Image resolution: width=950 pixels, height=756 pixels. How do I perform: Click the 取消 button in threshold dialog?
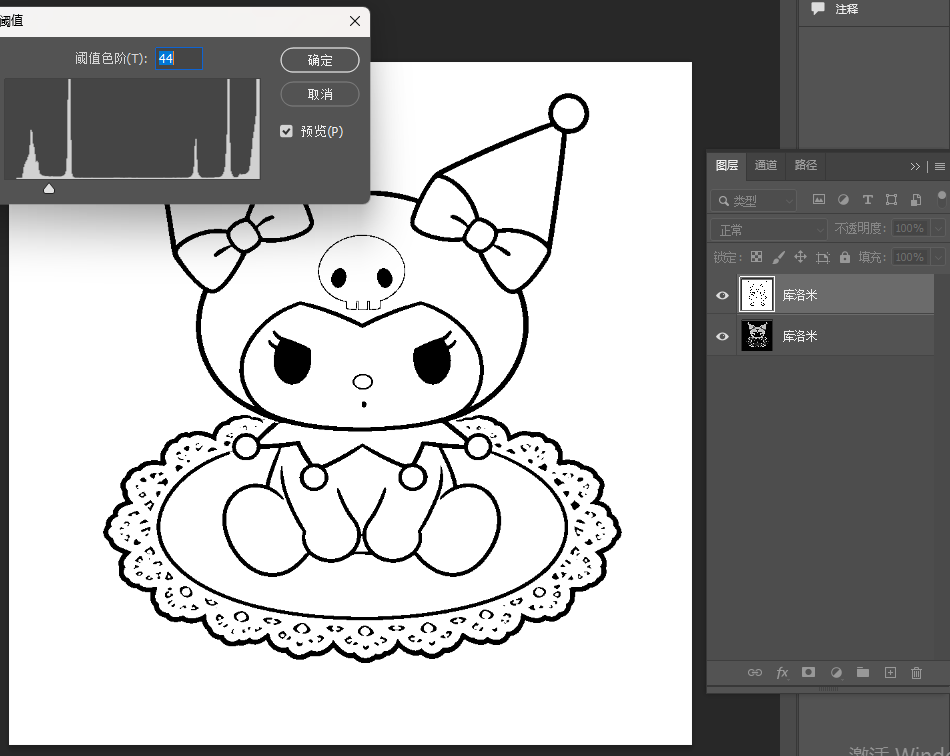pyautogui.click(x=320, y=94)
